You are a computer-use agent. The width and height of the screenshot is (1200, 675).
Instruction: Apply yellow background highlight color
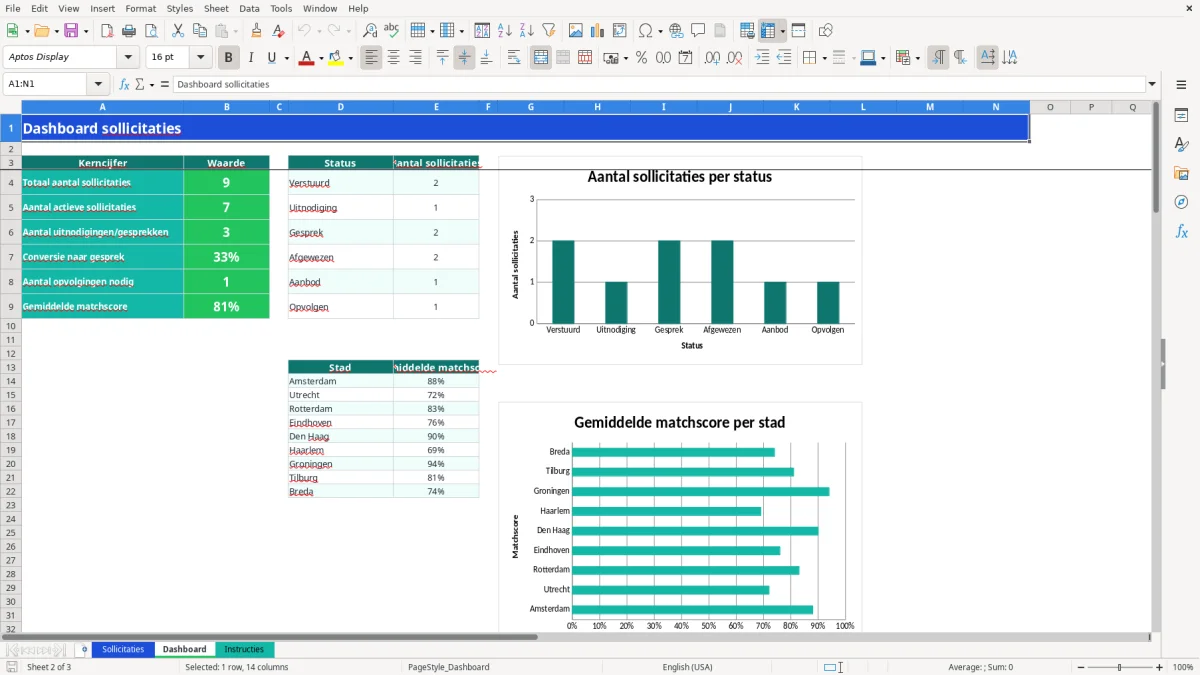(x=335, y=58)
